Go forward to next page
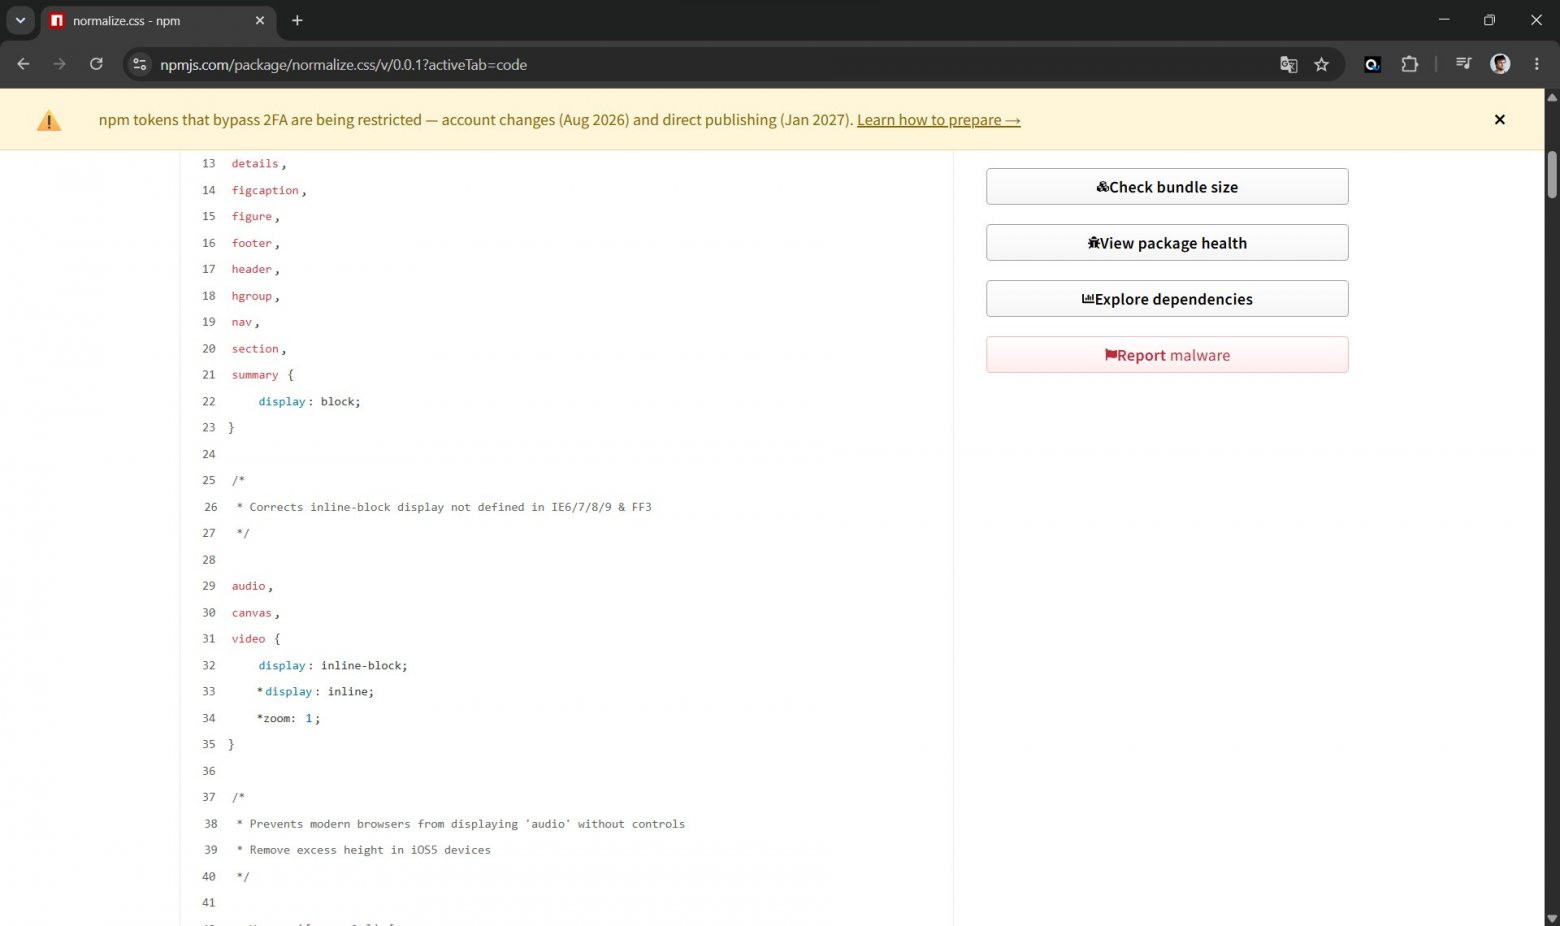The image size is (1560, 926). pyautogui.click(x=60, y=64)
